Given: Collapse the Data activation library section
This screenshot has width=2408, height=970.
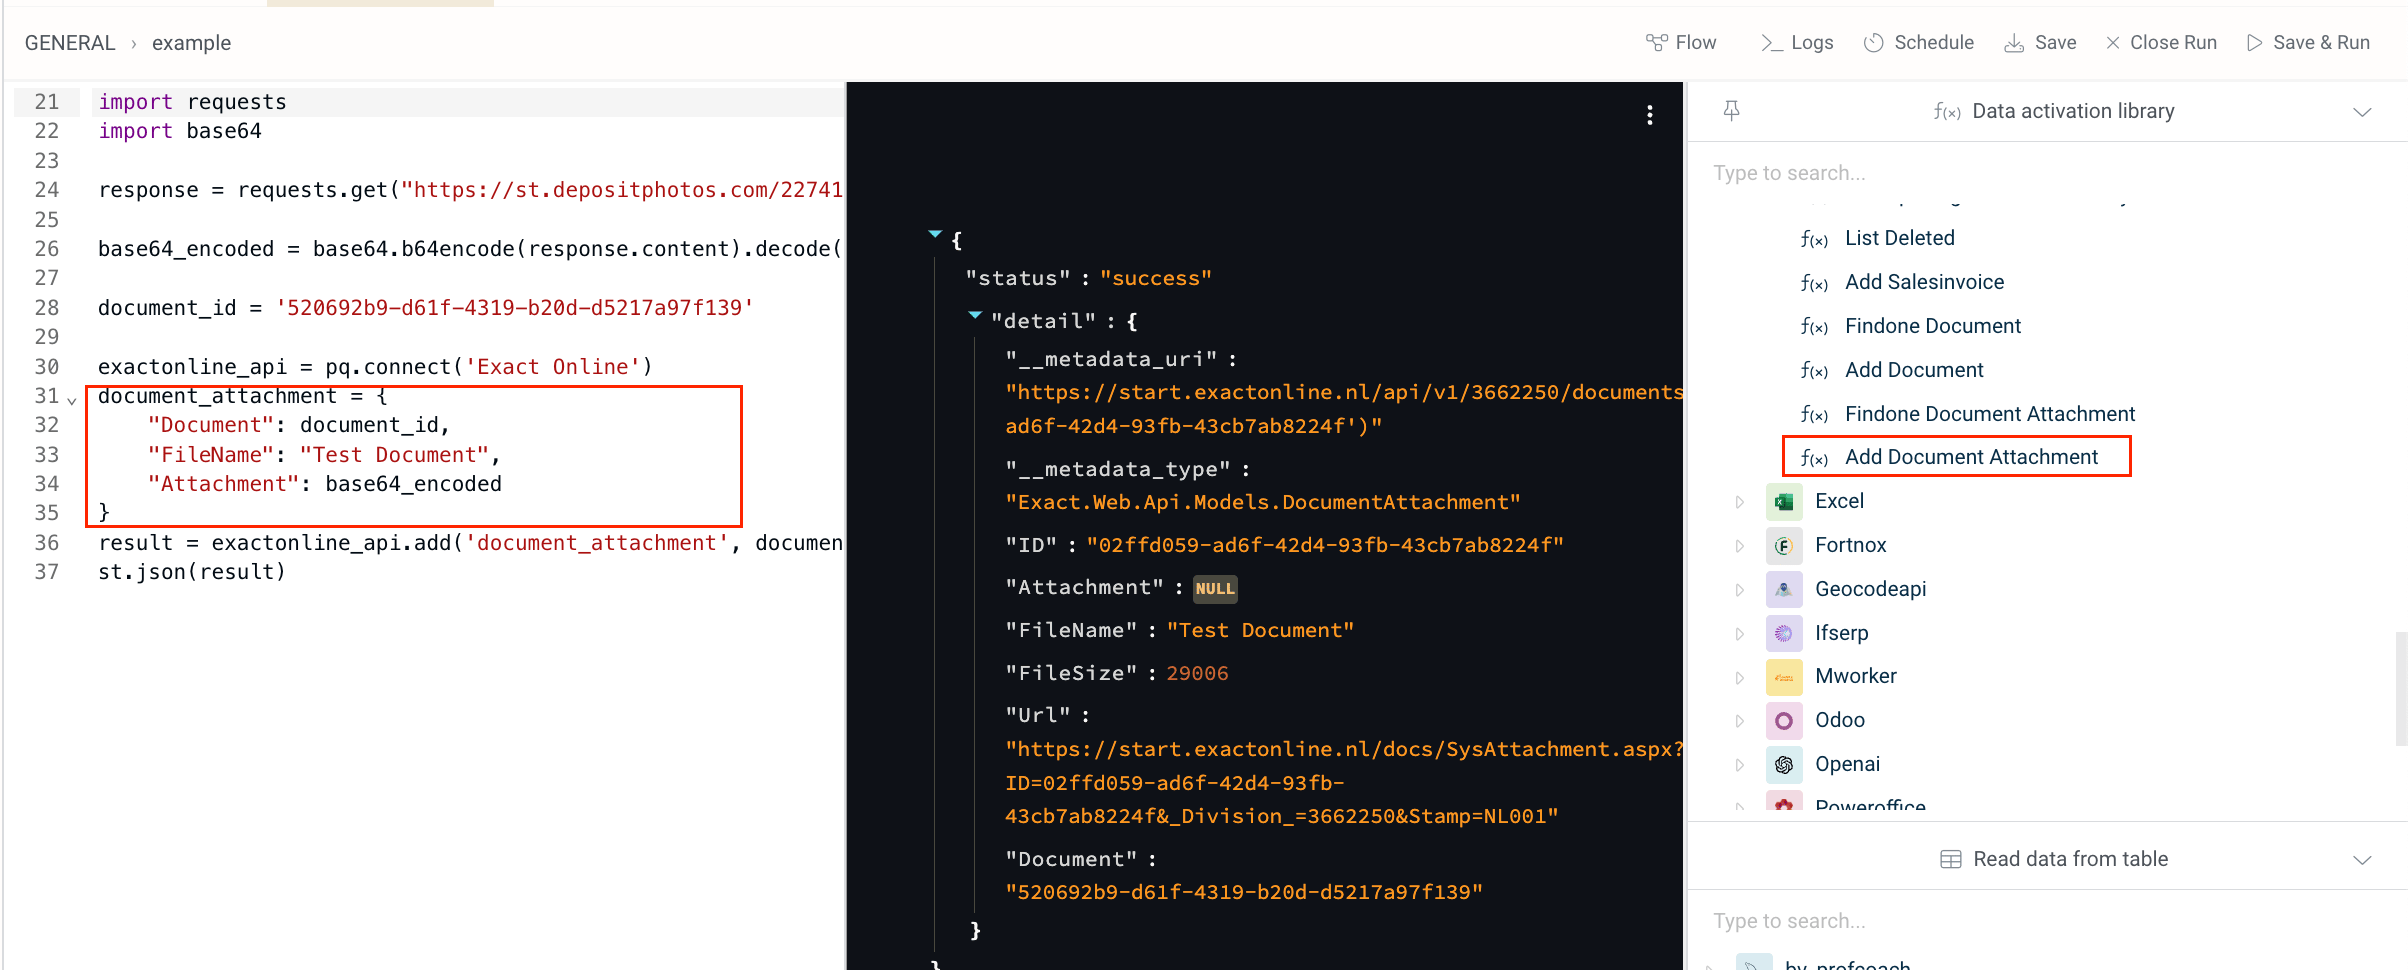Looking at the screenshot, I should coord(2362,111).
